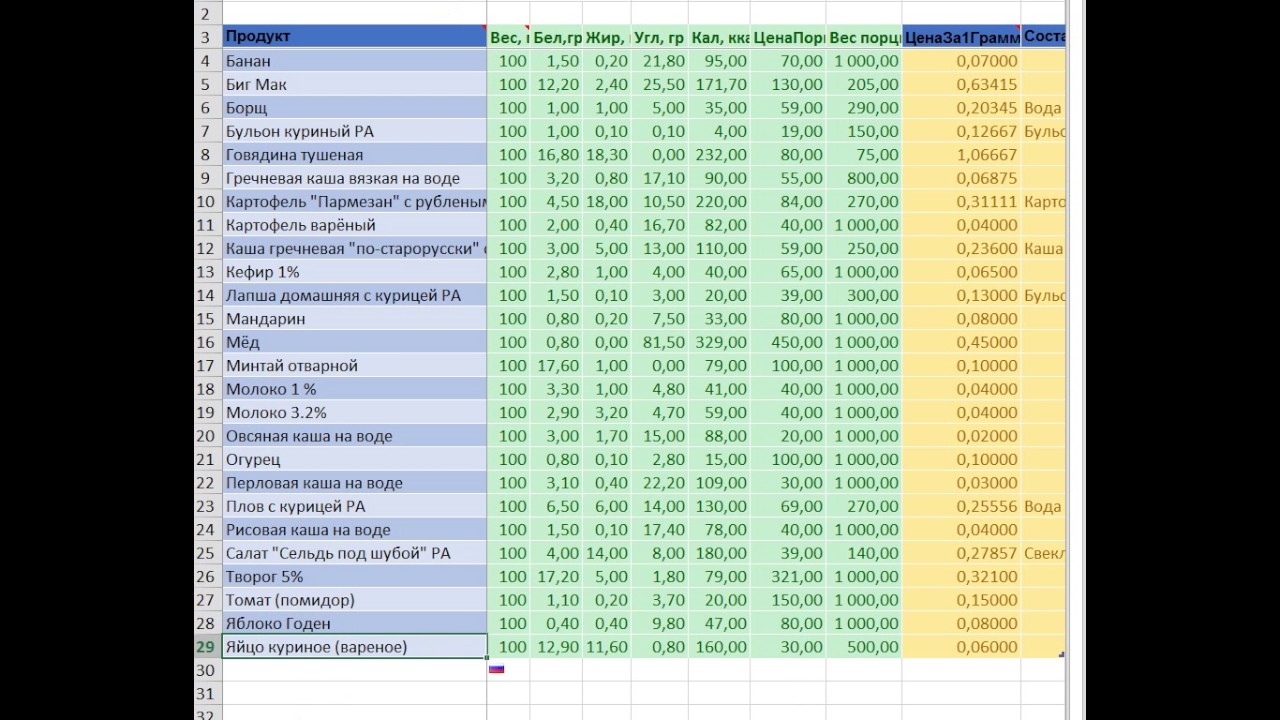The height and width of the screenshot is (720, 1280).
Task: Click the 'Овсяная каша на воде' cell
Action: click(354, 436)
